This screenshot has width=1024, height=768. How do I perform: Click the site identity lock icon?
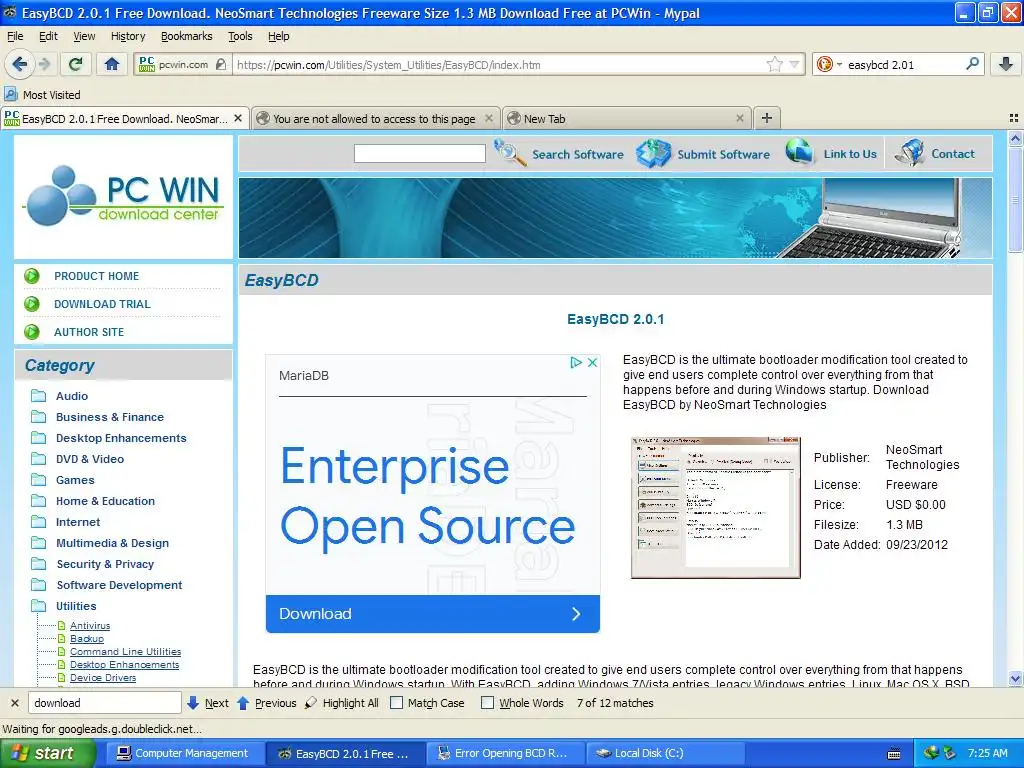221,64
